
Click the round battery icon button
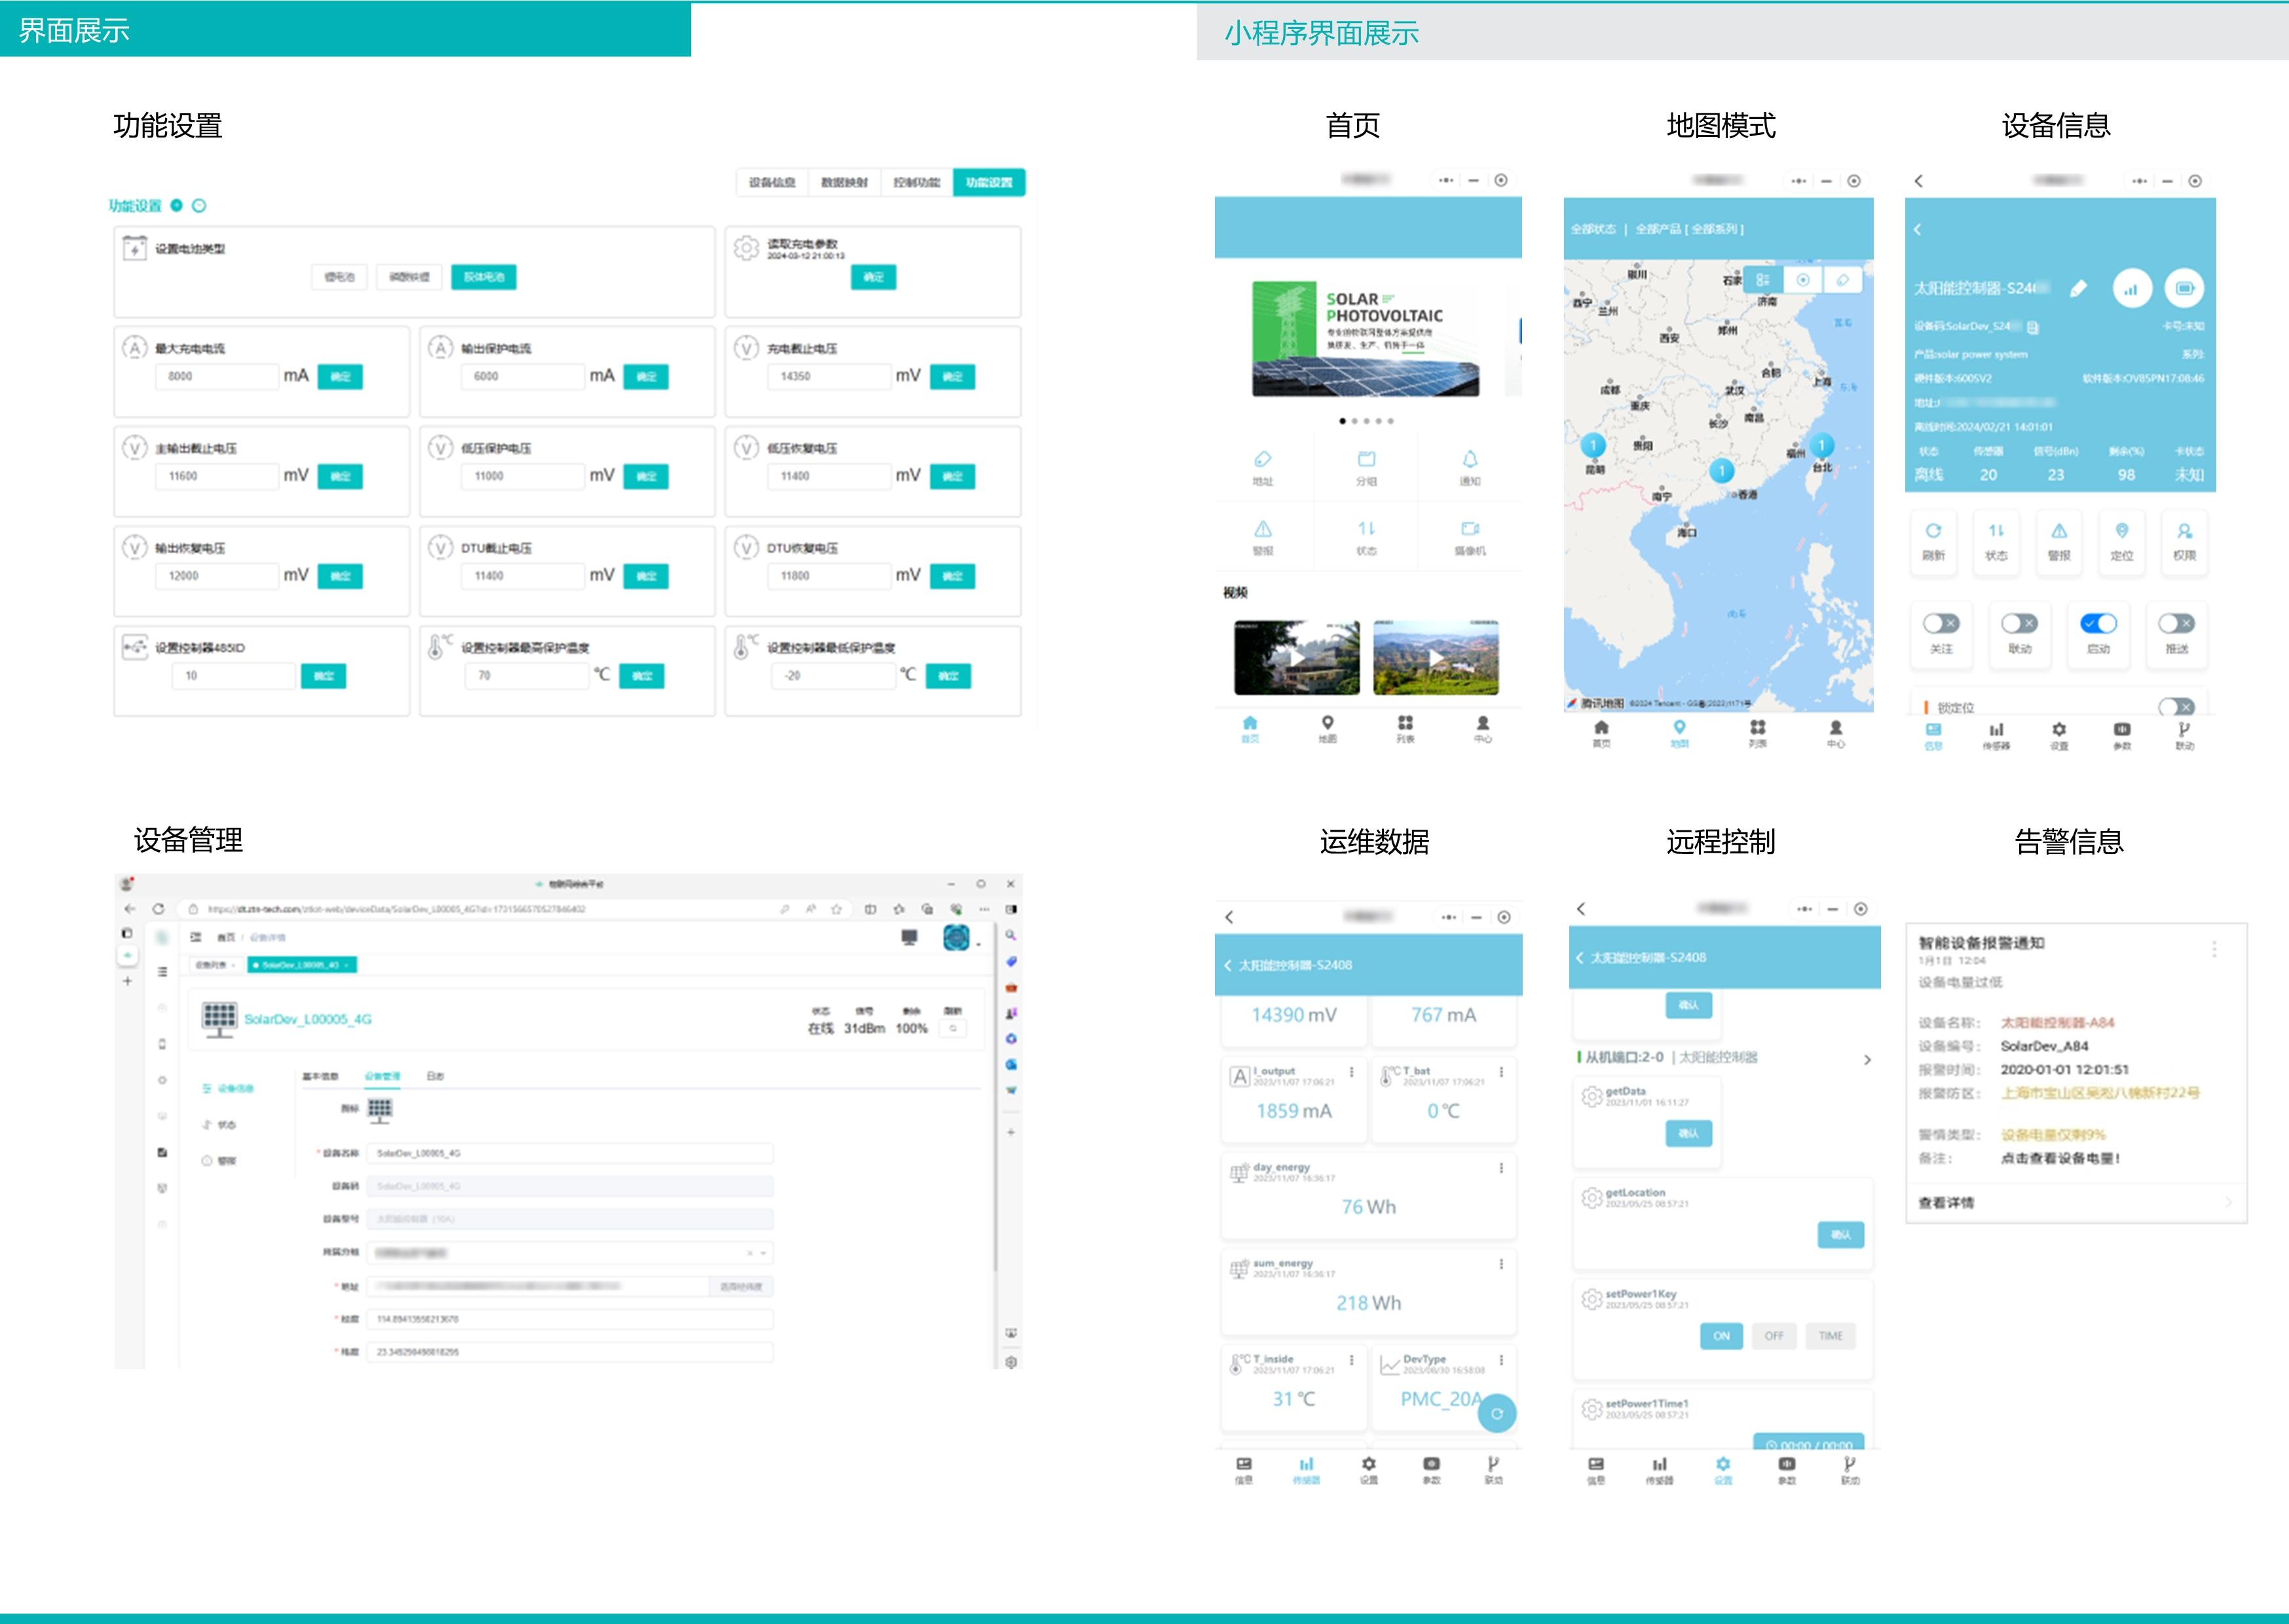(2184, 289)
